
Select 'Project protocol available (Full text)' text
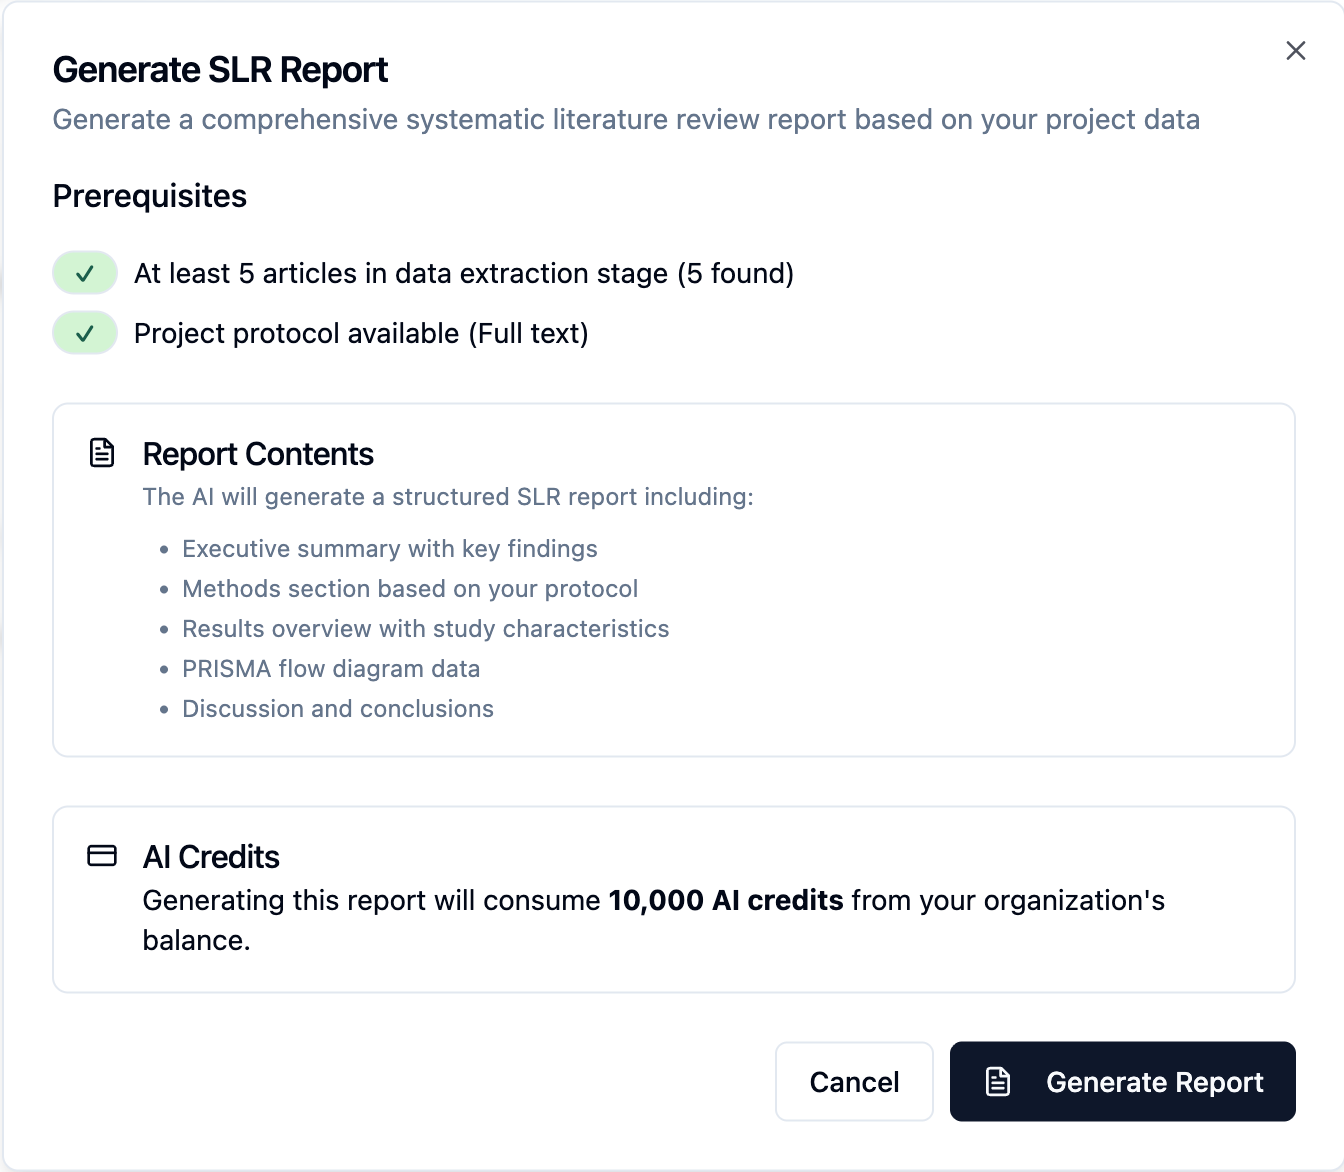tap(361, 334)
